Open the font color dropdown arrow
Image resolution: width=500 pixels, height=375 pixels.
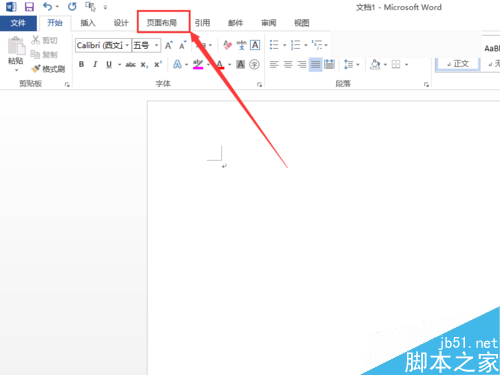(229, 64)
